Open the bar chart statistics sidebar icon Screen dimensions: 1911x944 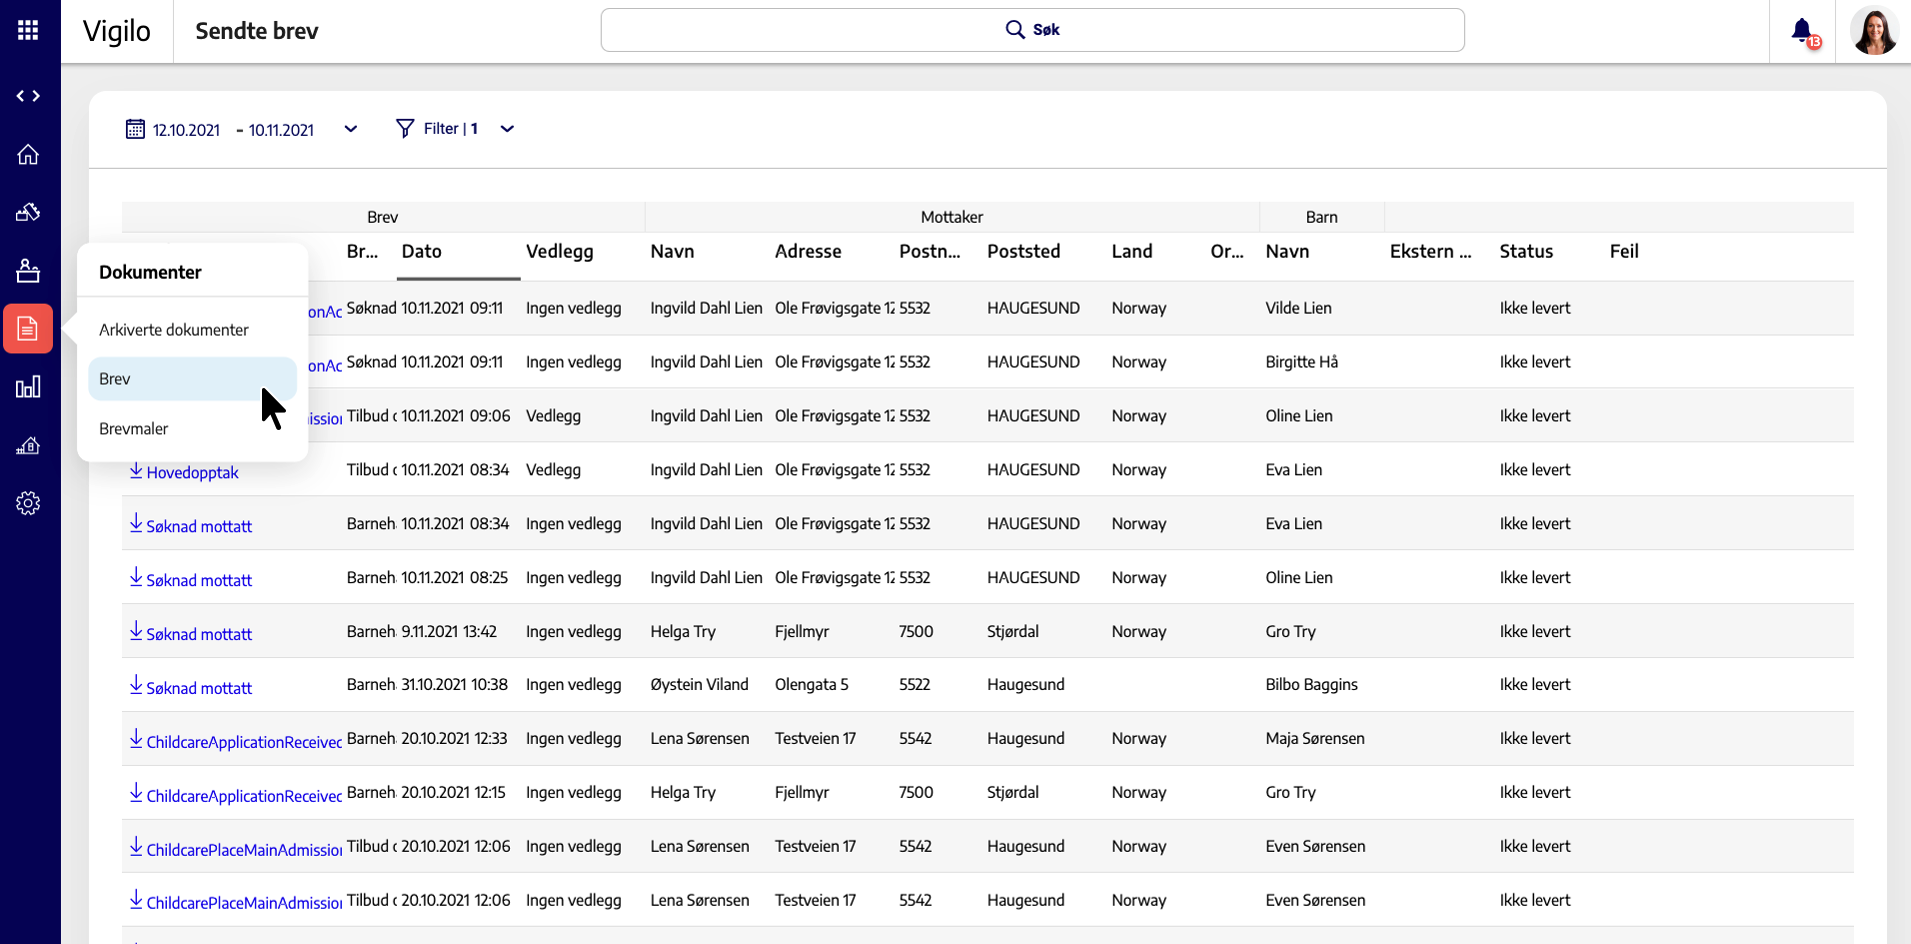pyautogui.click(x=28, y=387)
